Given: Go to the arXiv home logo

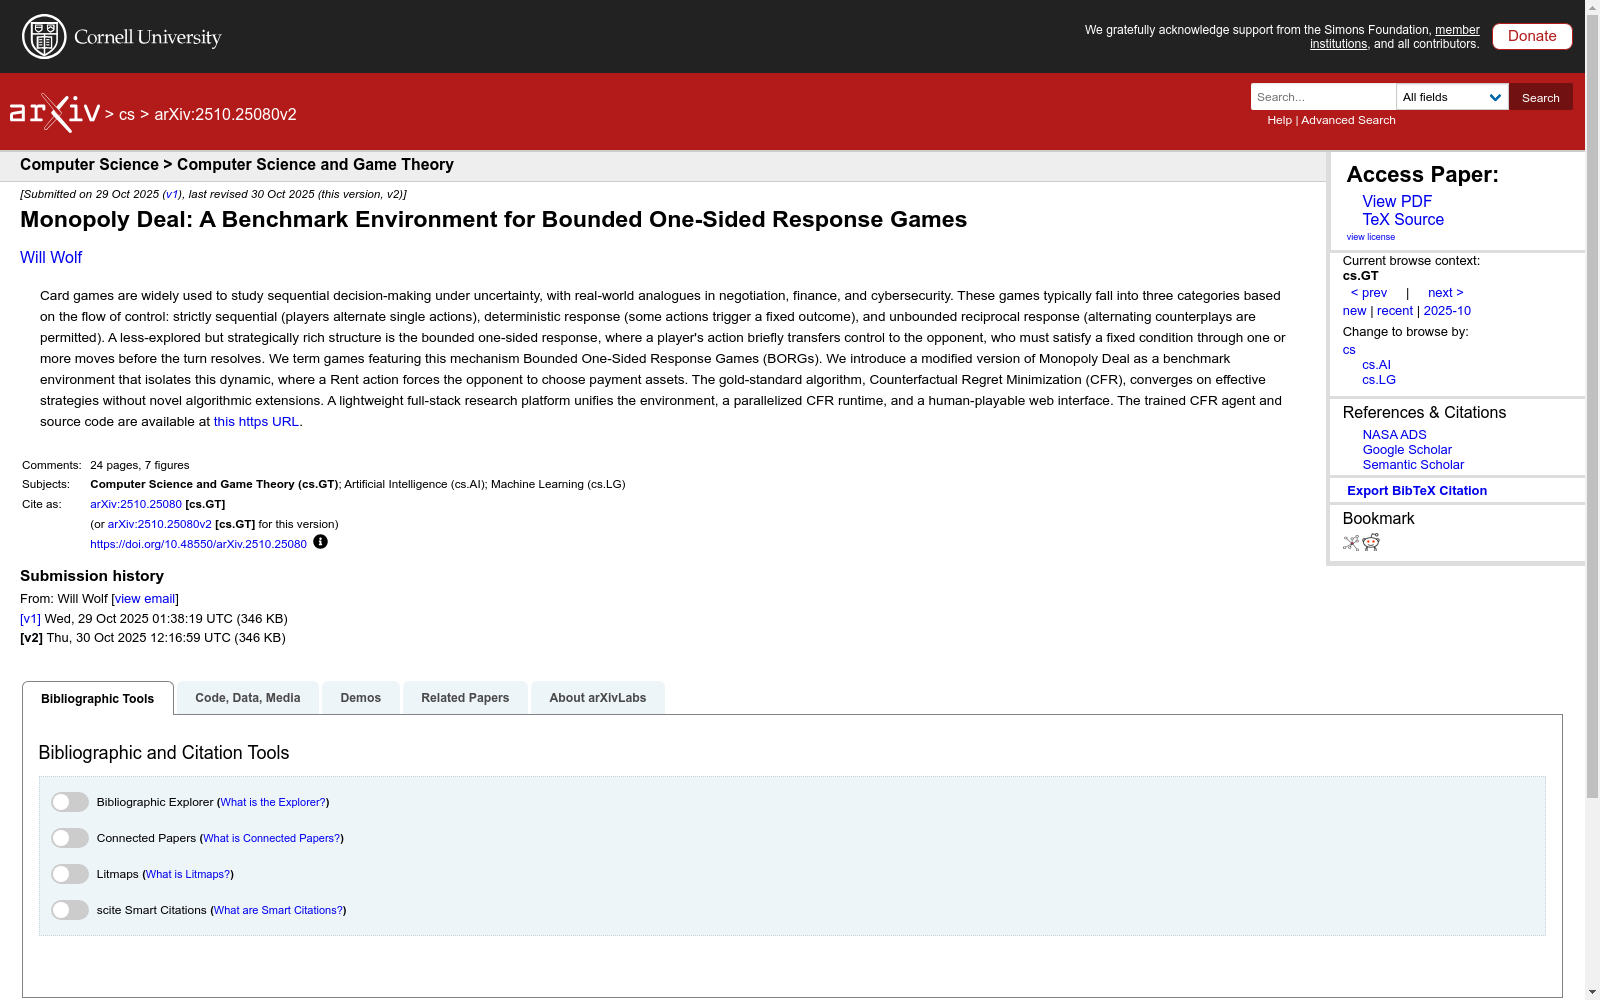Looking at the screenshot, I should pos(55,113).
